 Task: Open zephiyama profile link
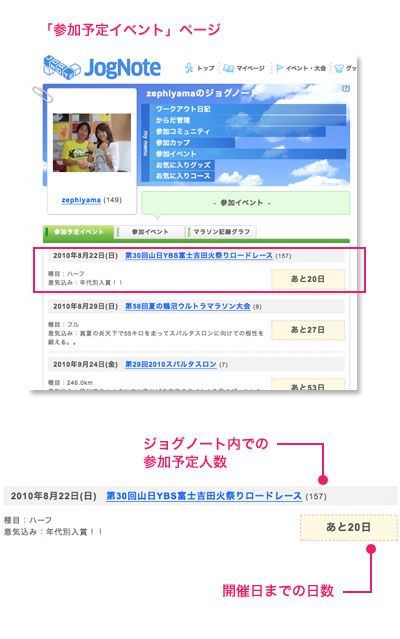(81, 200)
